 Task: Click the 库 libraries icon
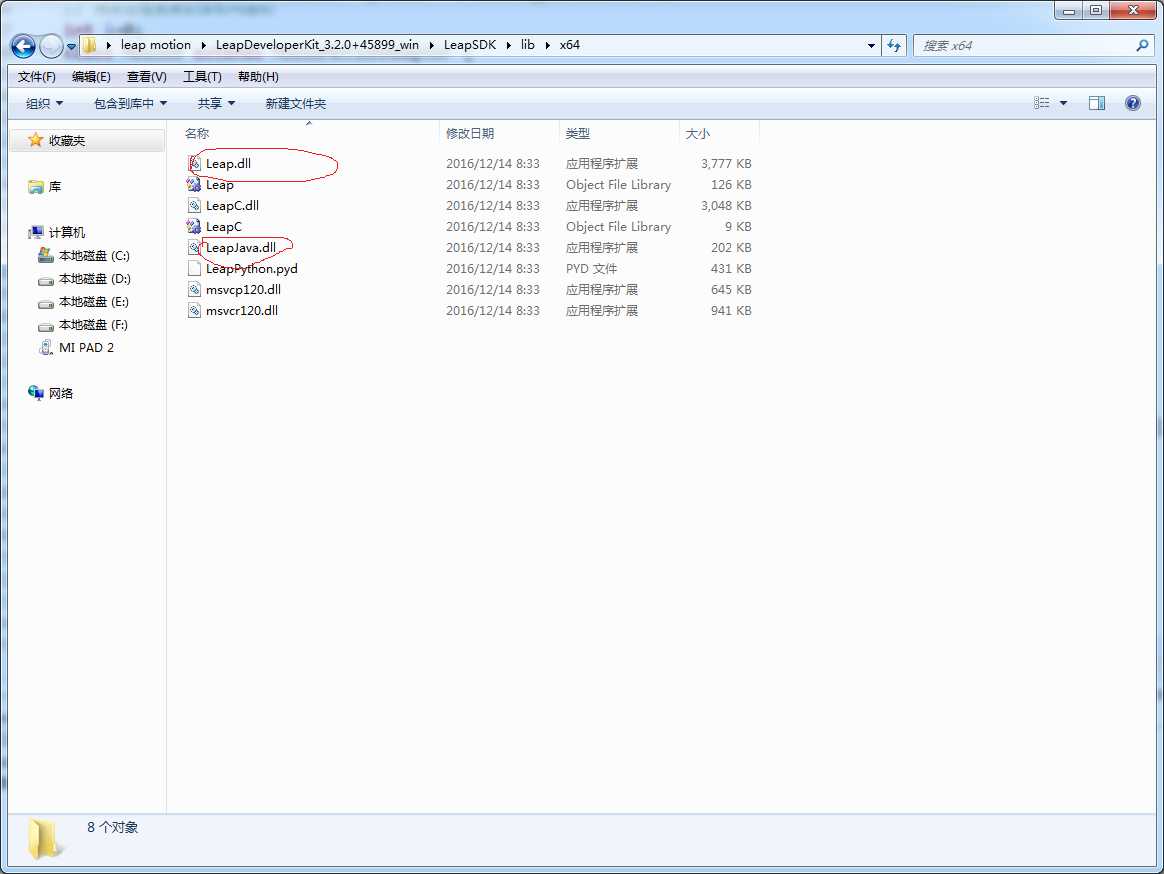tap(36, 186)
